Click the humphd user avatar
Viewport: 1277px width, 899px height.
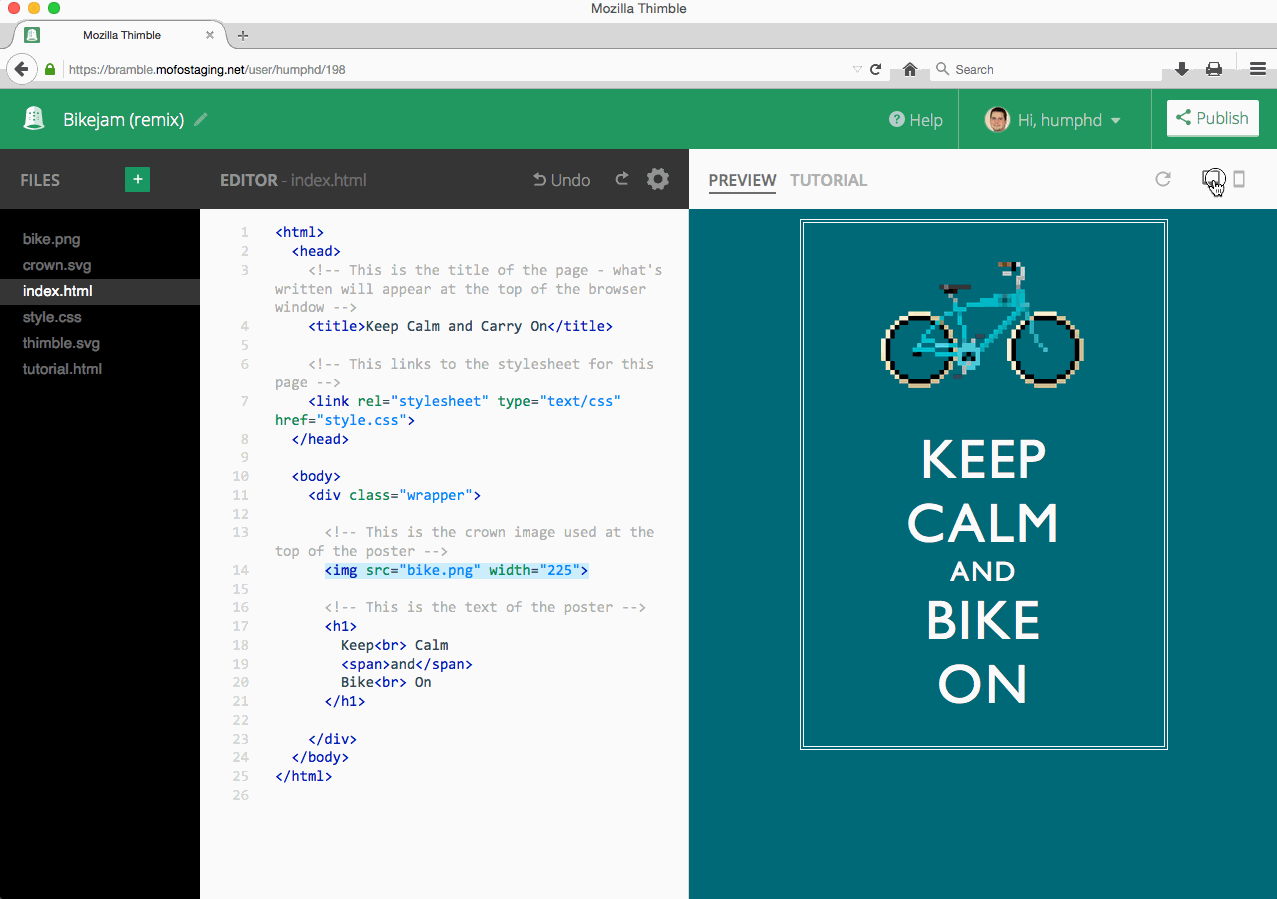tap(997, 120)
